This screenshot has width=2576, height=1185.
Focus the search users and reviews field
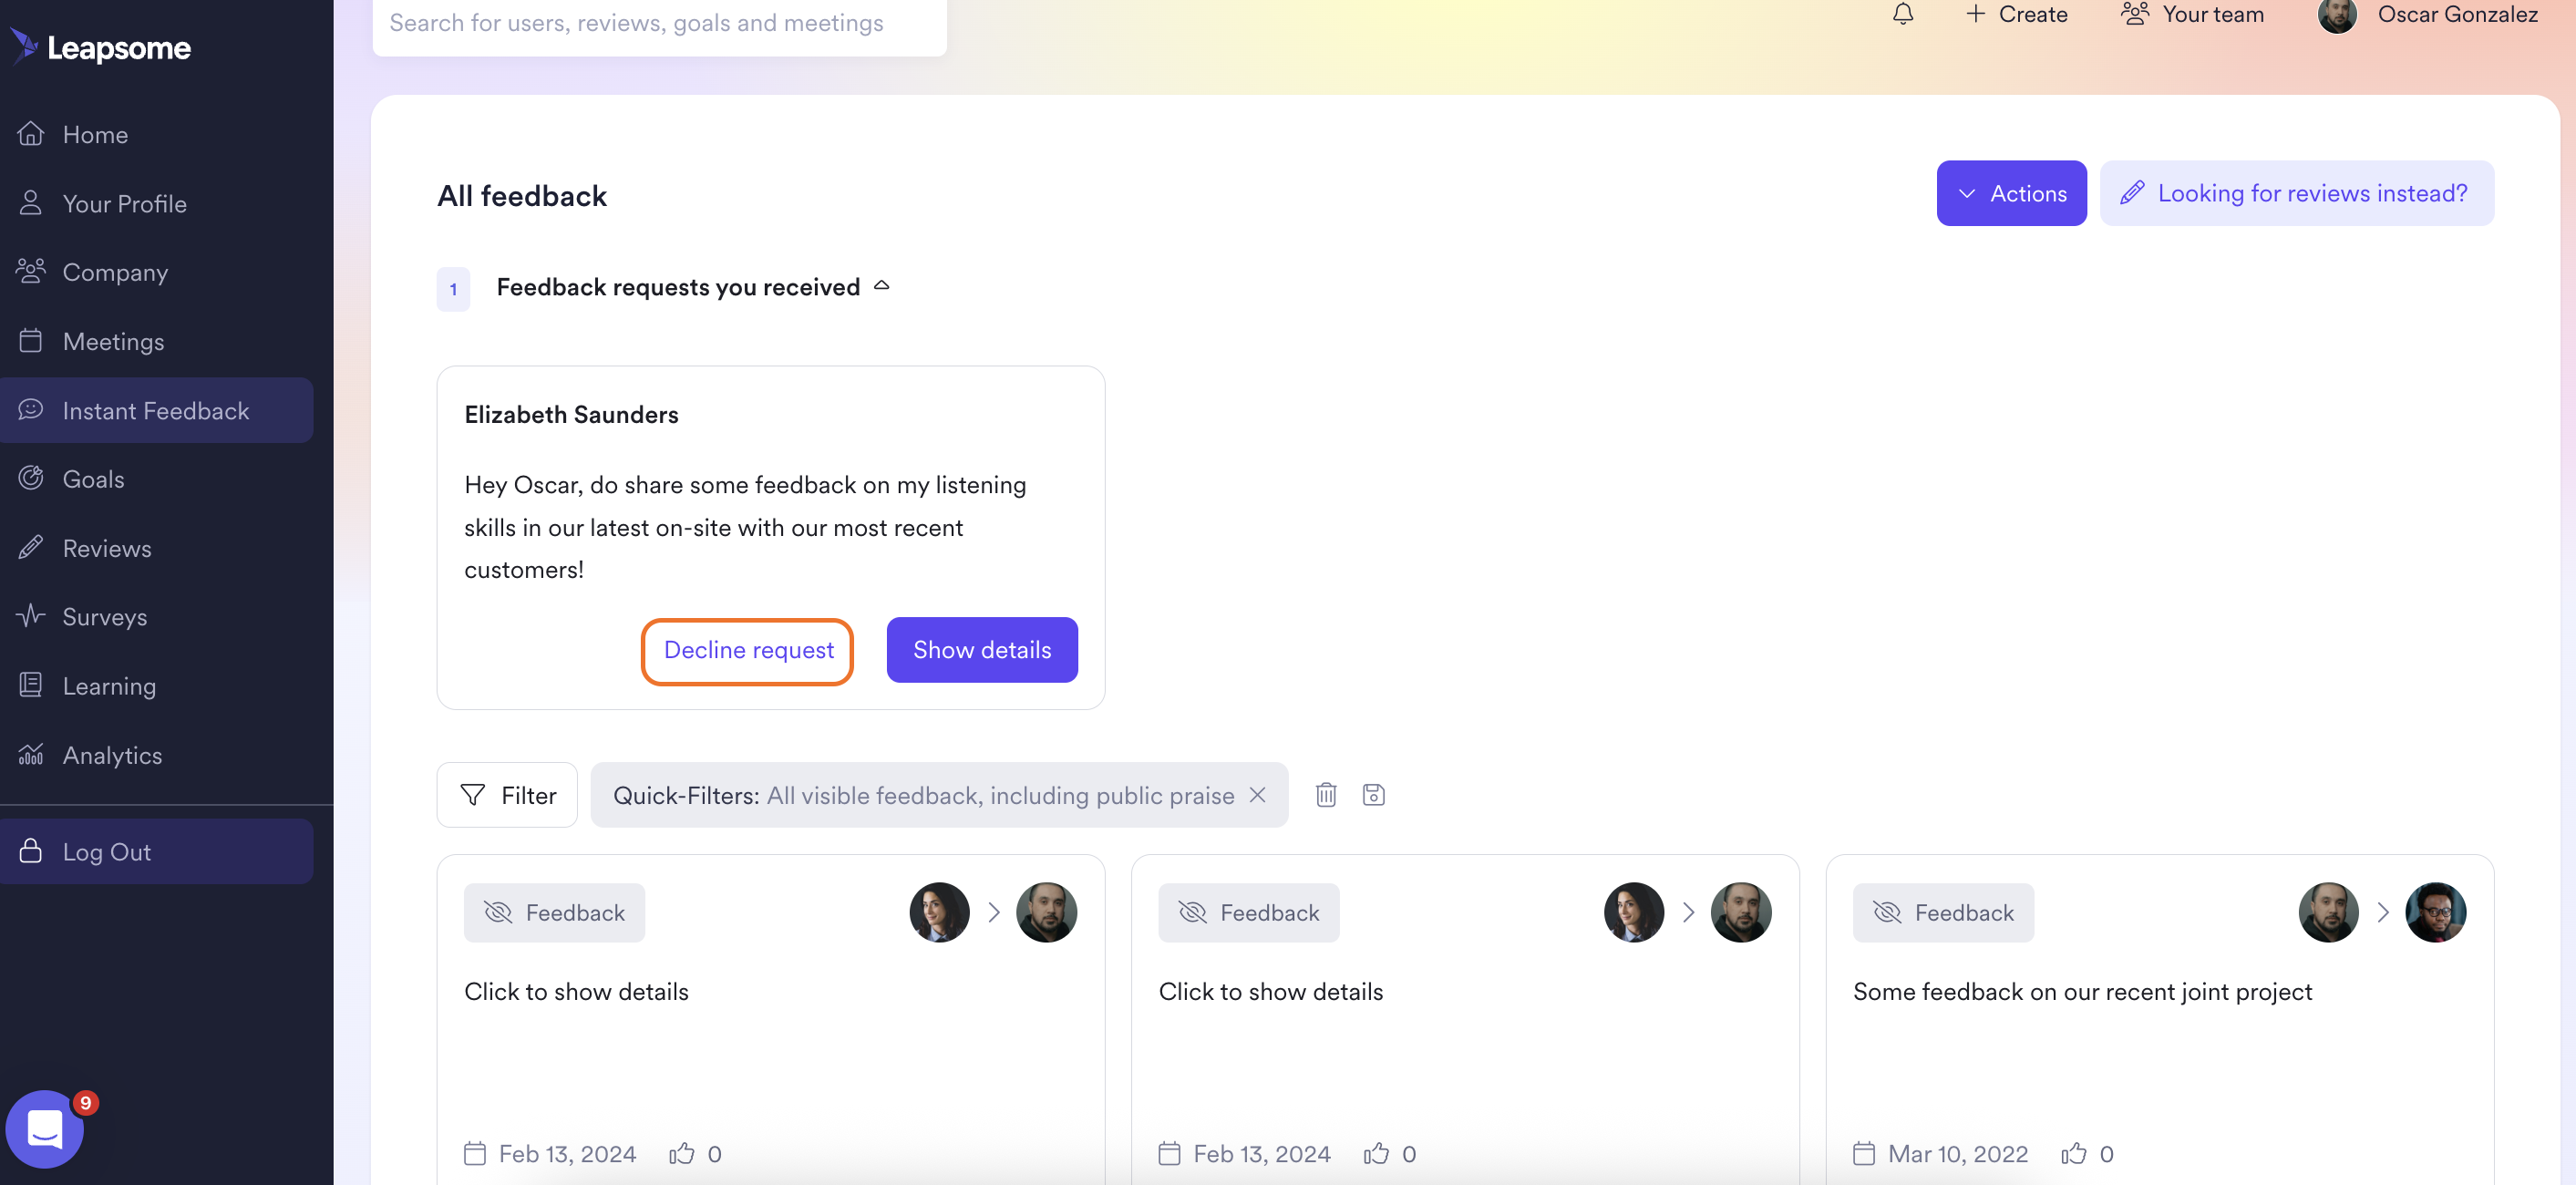point(659,22)
